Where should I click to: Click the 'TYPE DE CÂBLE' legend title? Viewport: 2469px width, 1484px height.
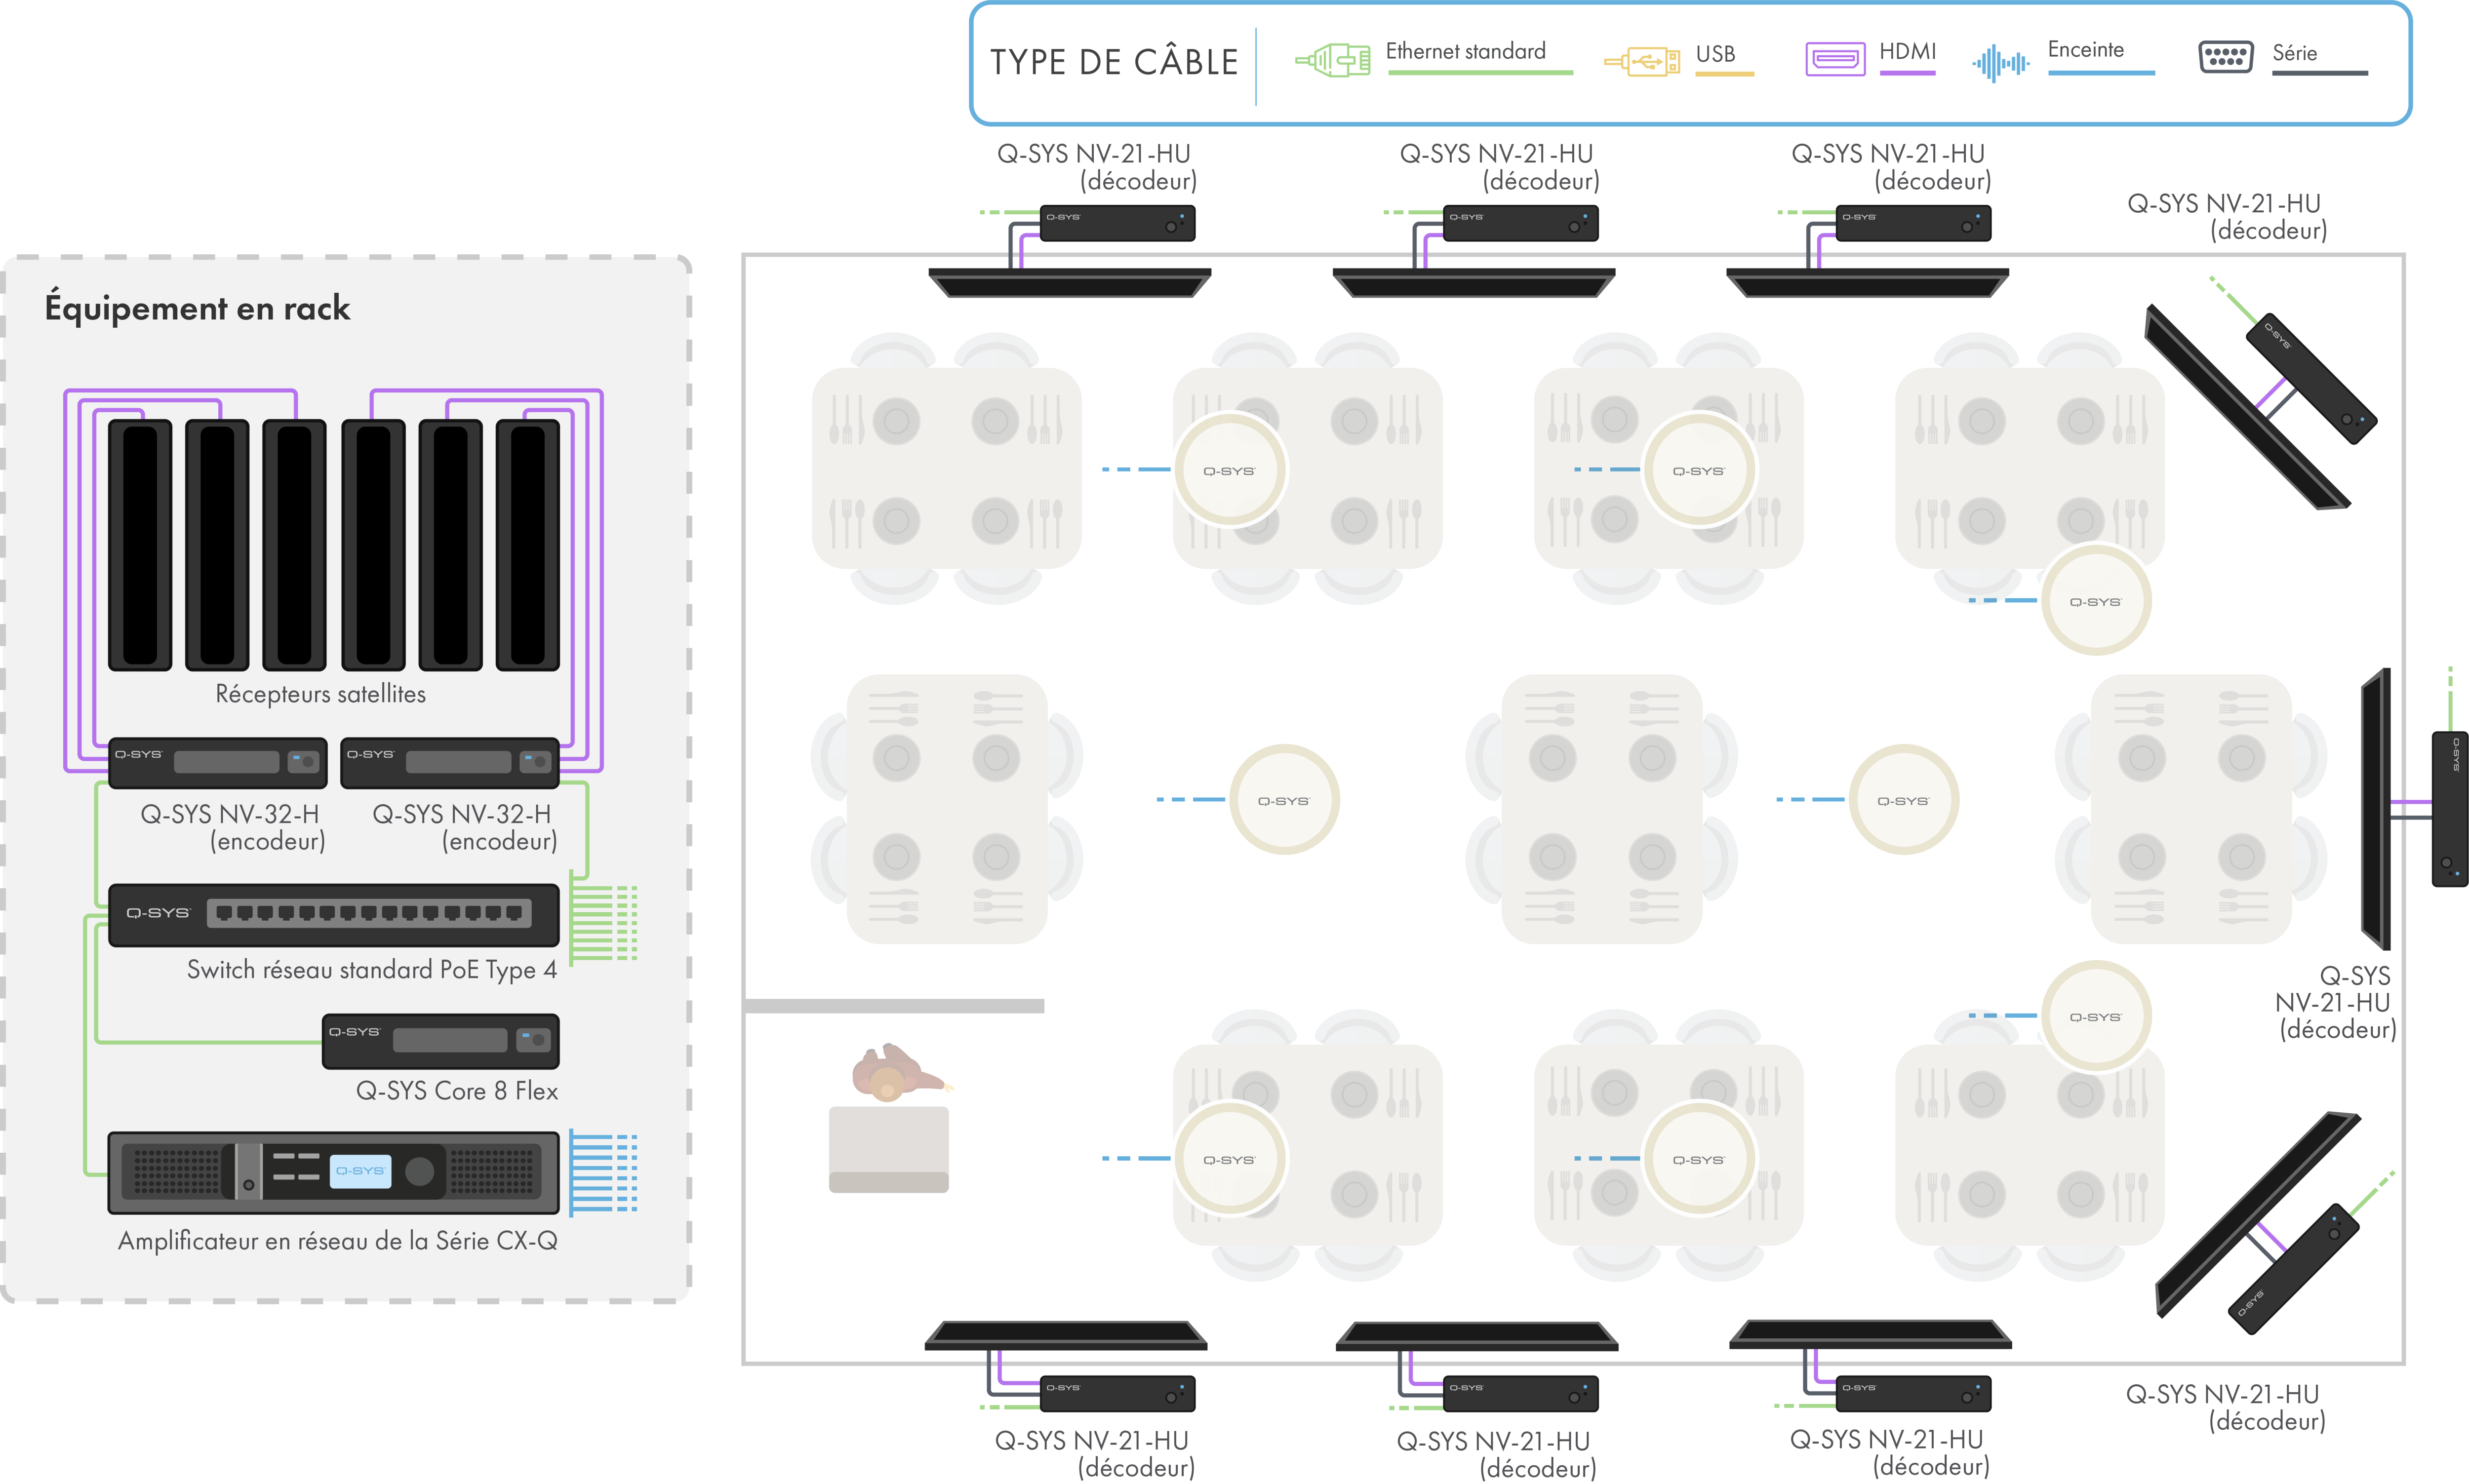point(1113,63)
